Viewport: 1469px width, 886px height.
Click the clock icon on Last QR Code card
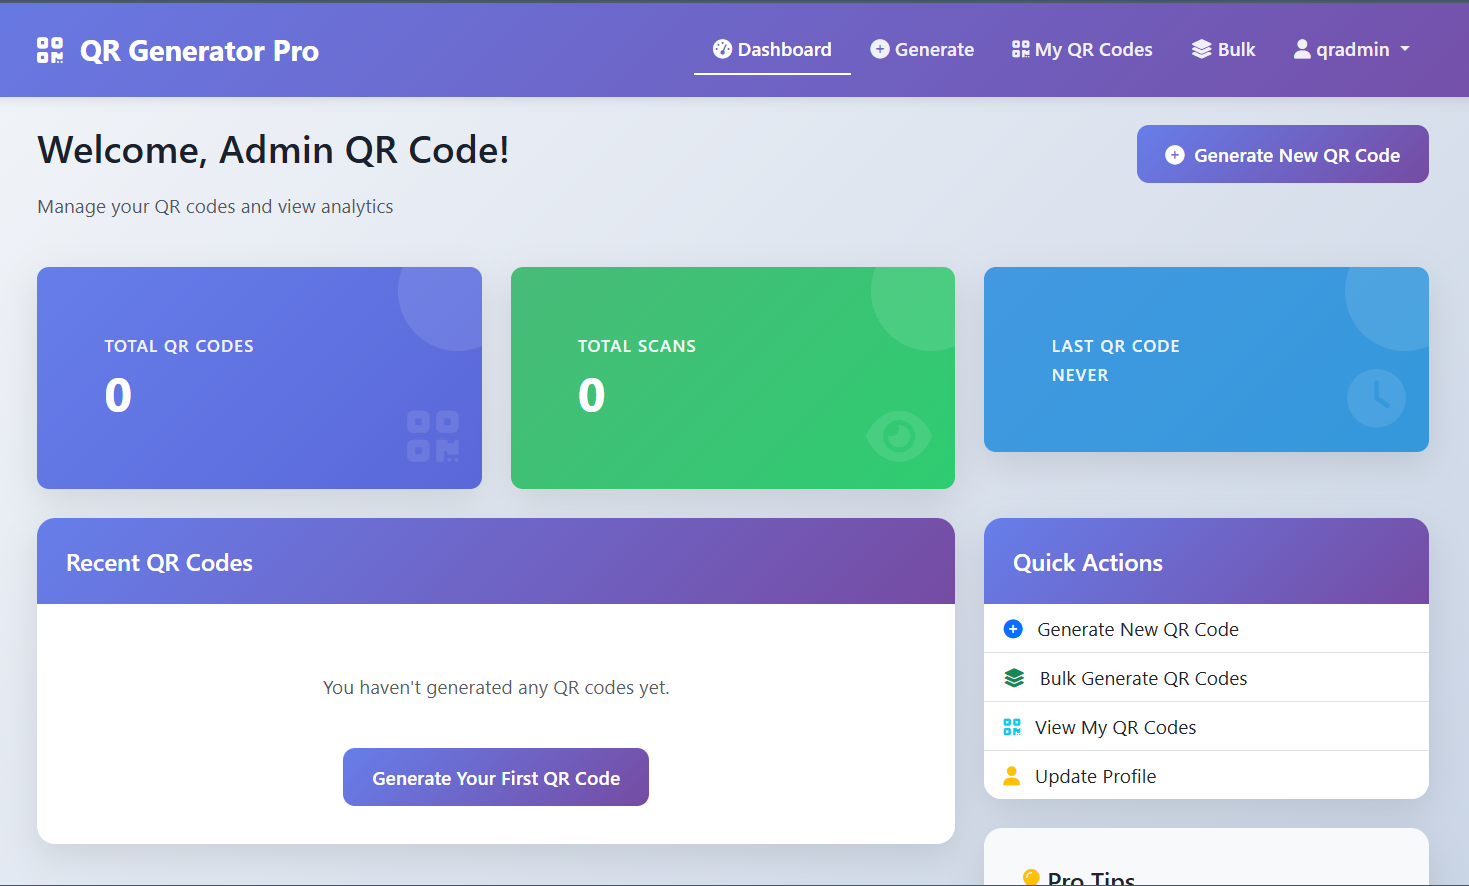click(x=1376, y=397)
